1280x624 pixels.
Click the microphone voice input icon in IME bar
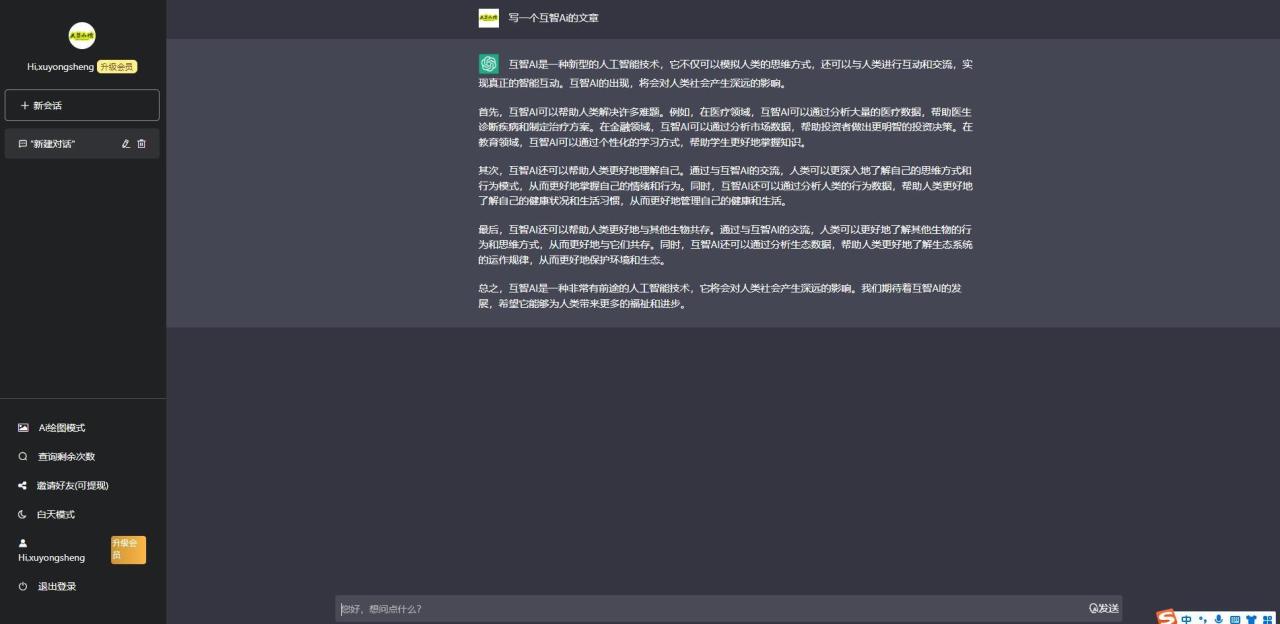1218,619
